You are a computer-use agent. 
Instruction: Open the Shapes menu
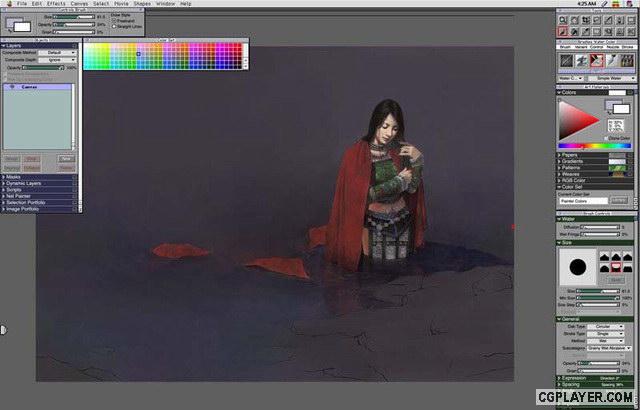coord(142,3)
